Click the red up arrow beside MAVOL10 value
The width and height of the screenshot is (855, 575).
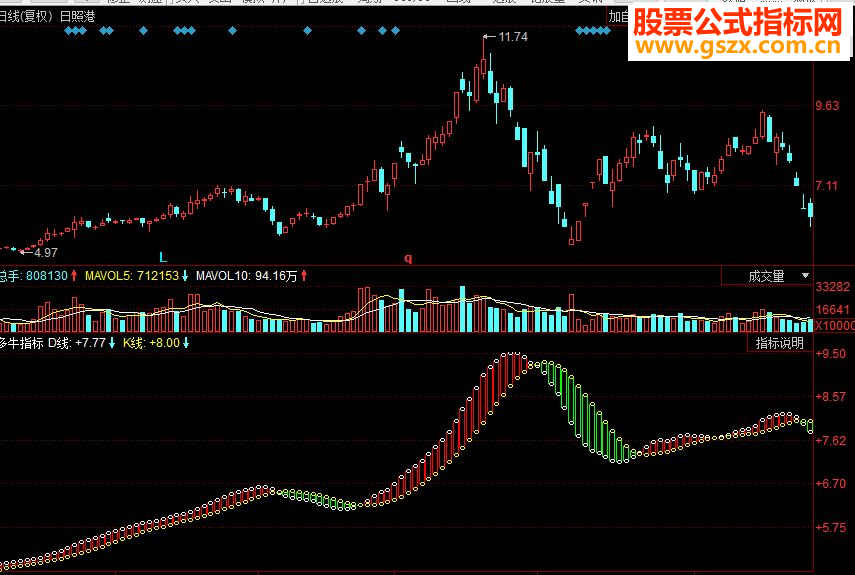point(304,276)
